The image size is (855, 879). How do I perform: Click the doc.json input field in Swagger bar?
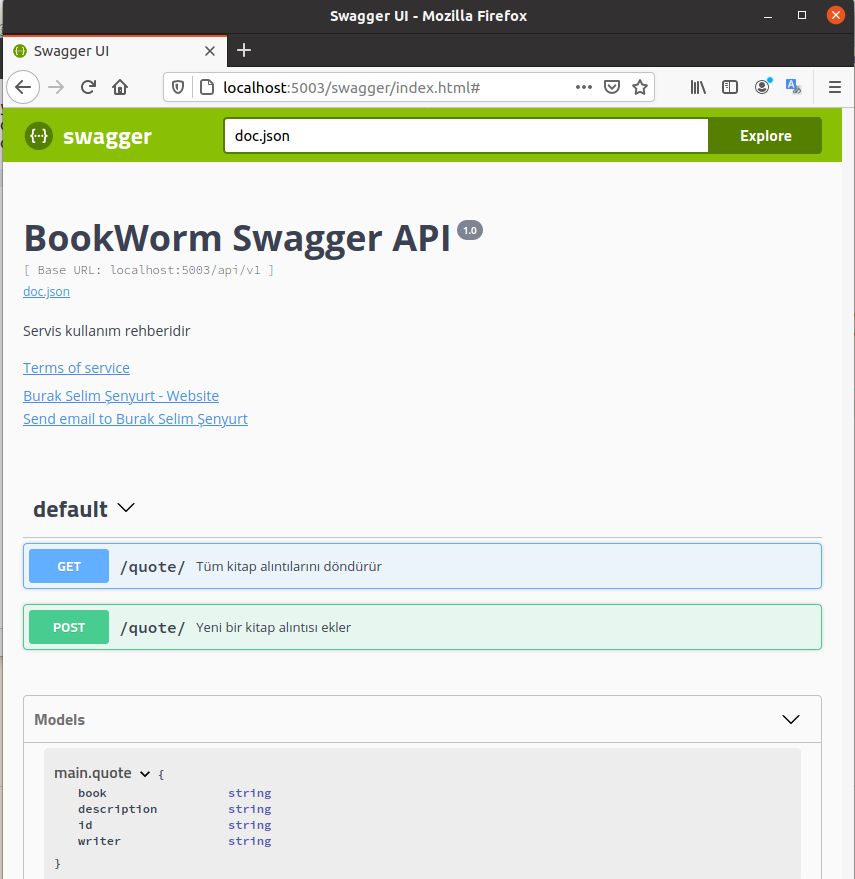coord(465,136)
